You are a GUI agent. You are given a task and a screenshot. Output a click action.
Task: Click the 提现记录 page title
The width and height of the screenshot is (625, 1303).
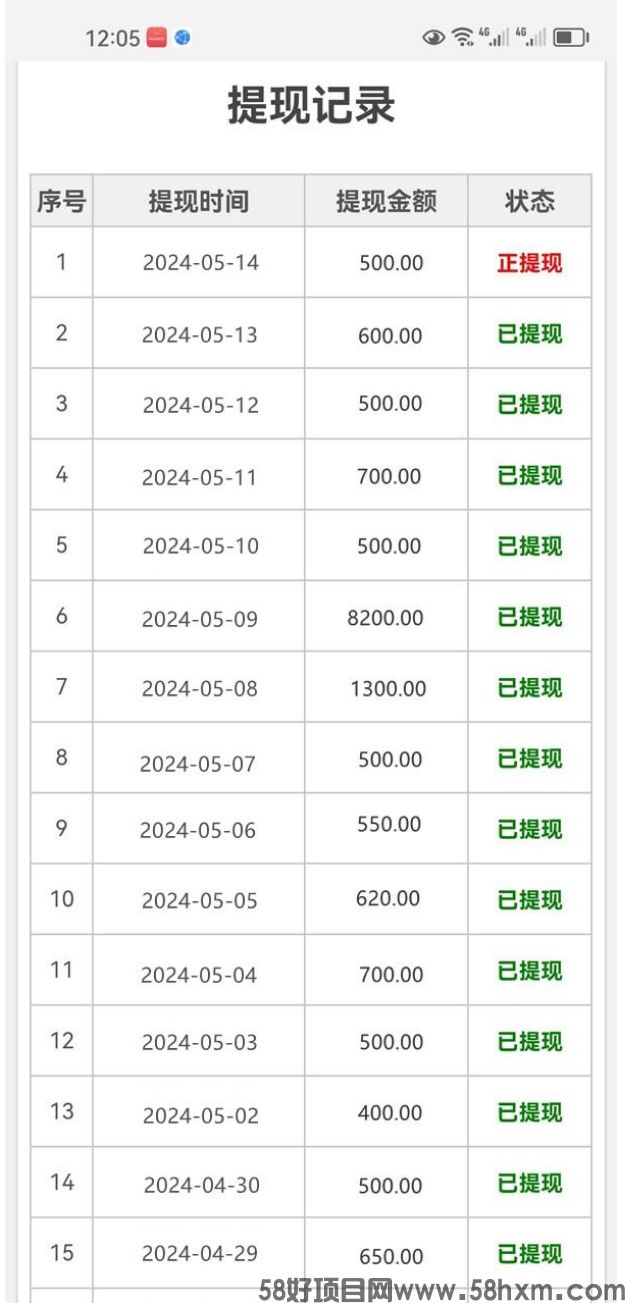coord(311,106)
